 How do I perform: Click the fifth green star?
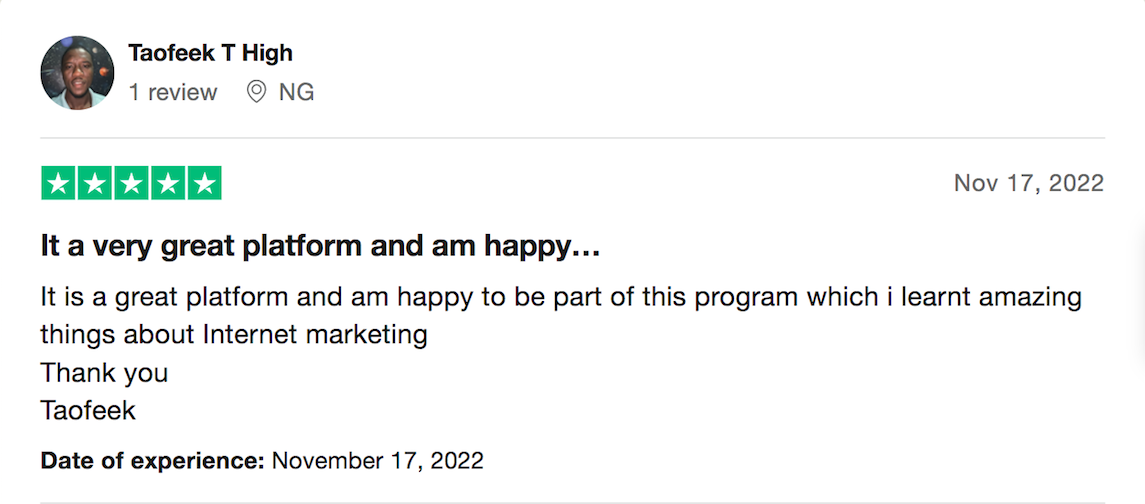204,183
